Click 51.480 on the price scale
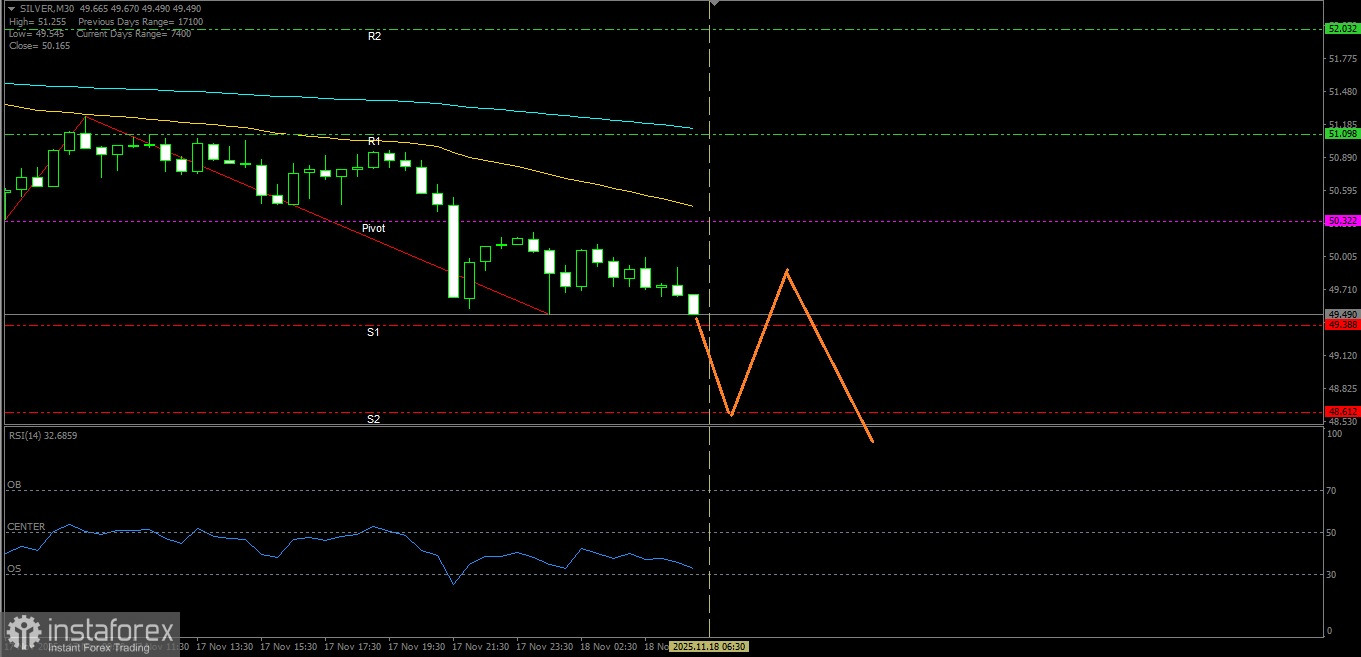 tap(1341, 92)
